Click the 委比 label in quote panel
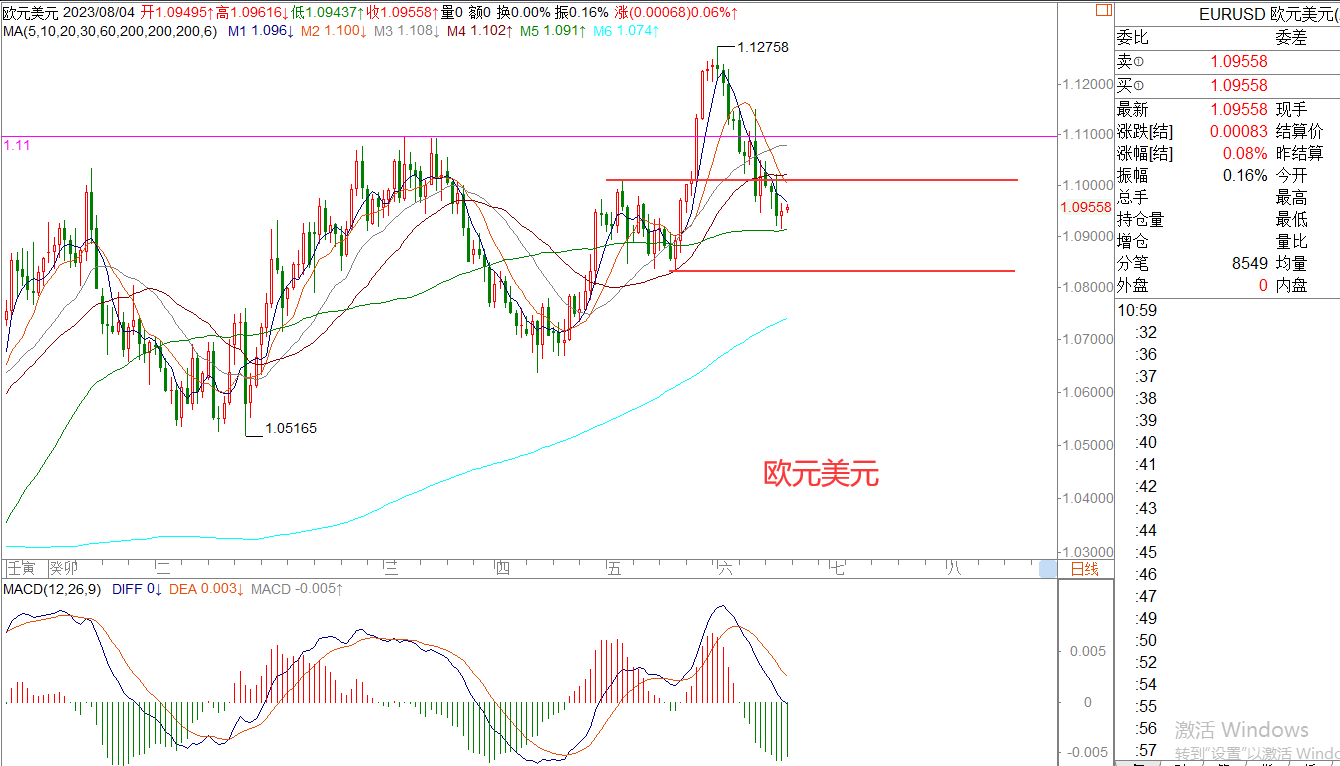 1133,38
